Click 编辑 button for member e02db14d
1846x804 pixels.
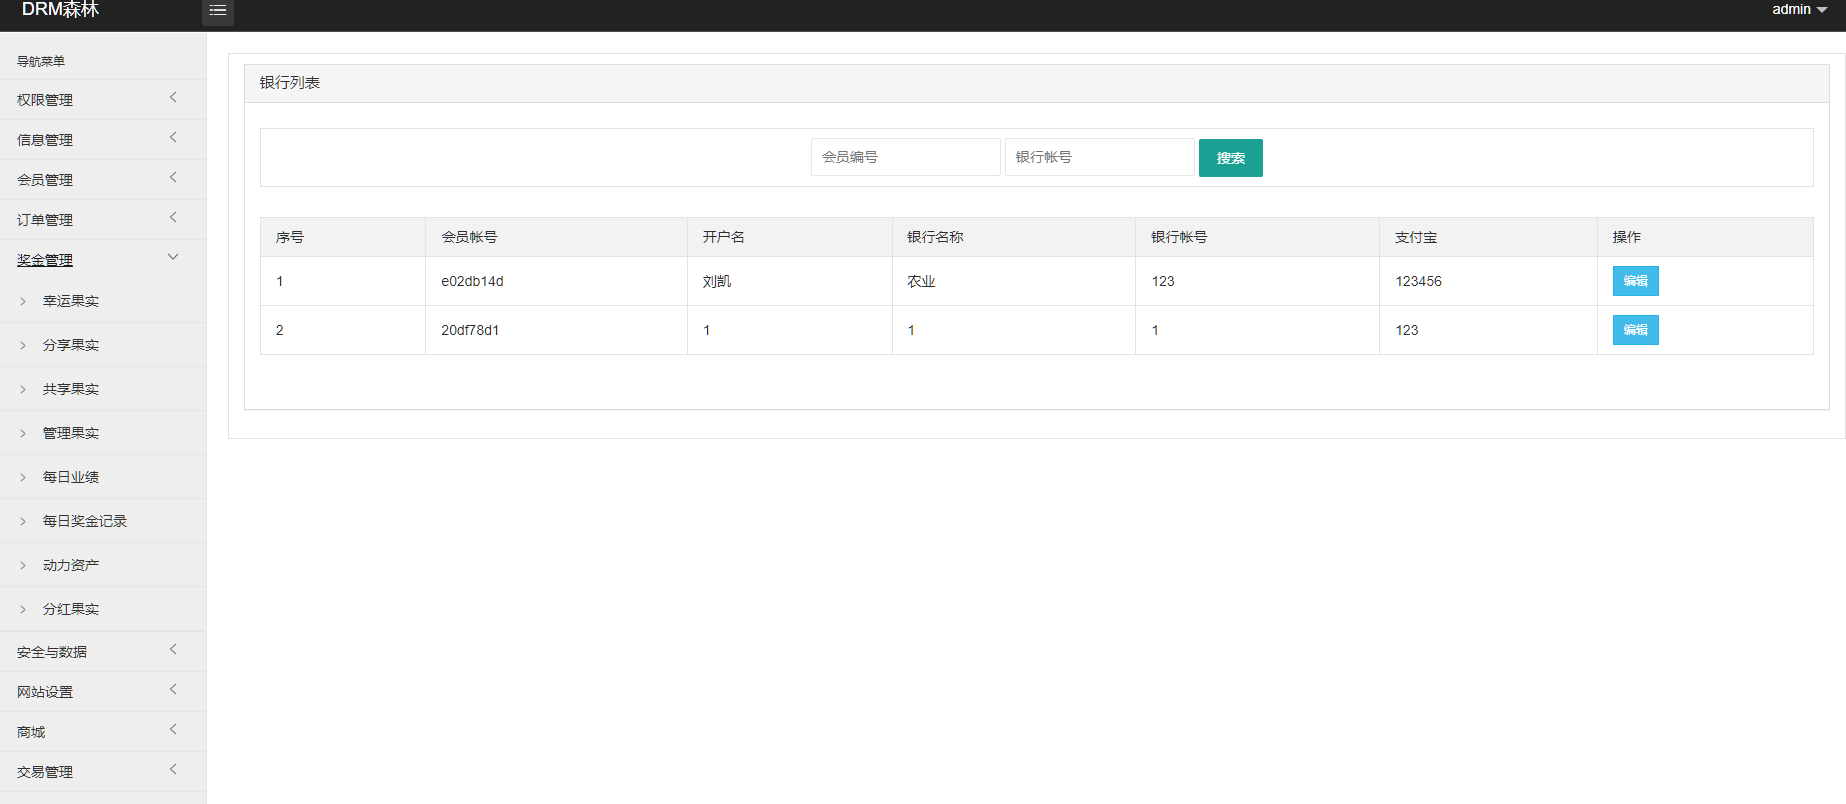tap(1635, 281)
